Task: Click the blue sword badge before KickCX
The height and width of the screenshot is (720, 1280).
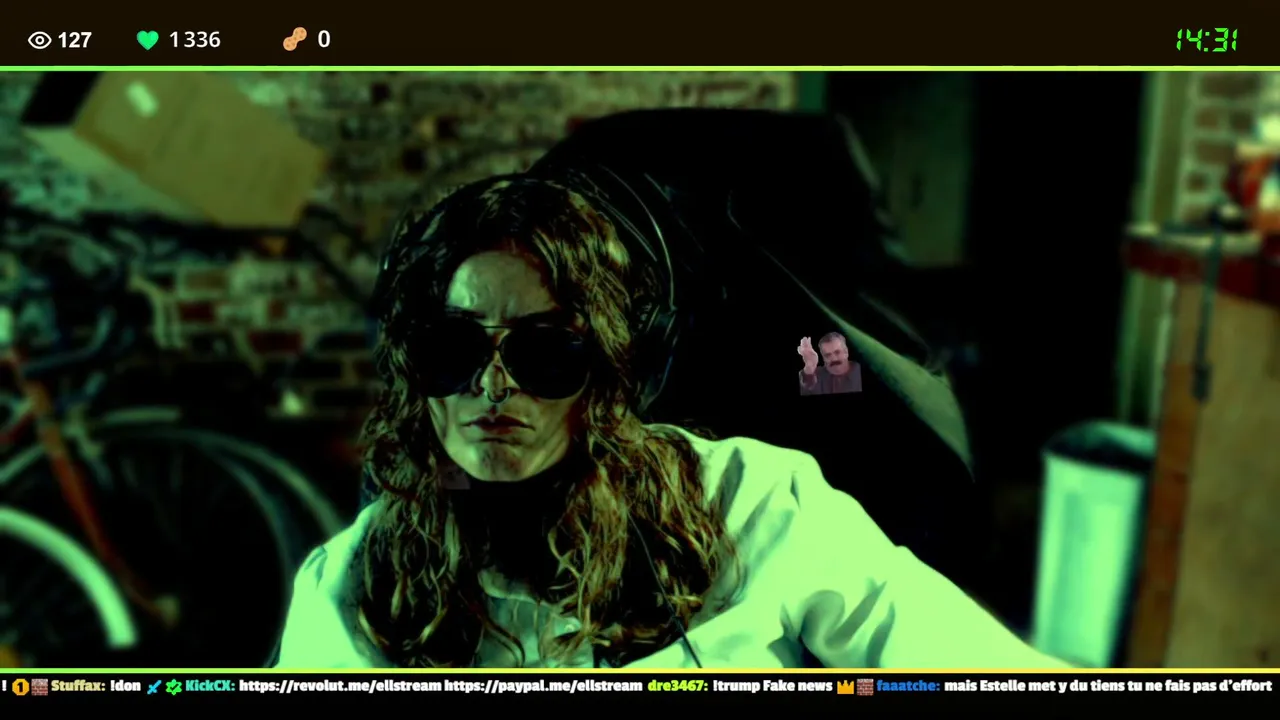Action: 154,687
